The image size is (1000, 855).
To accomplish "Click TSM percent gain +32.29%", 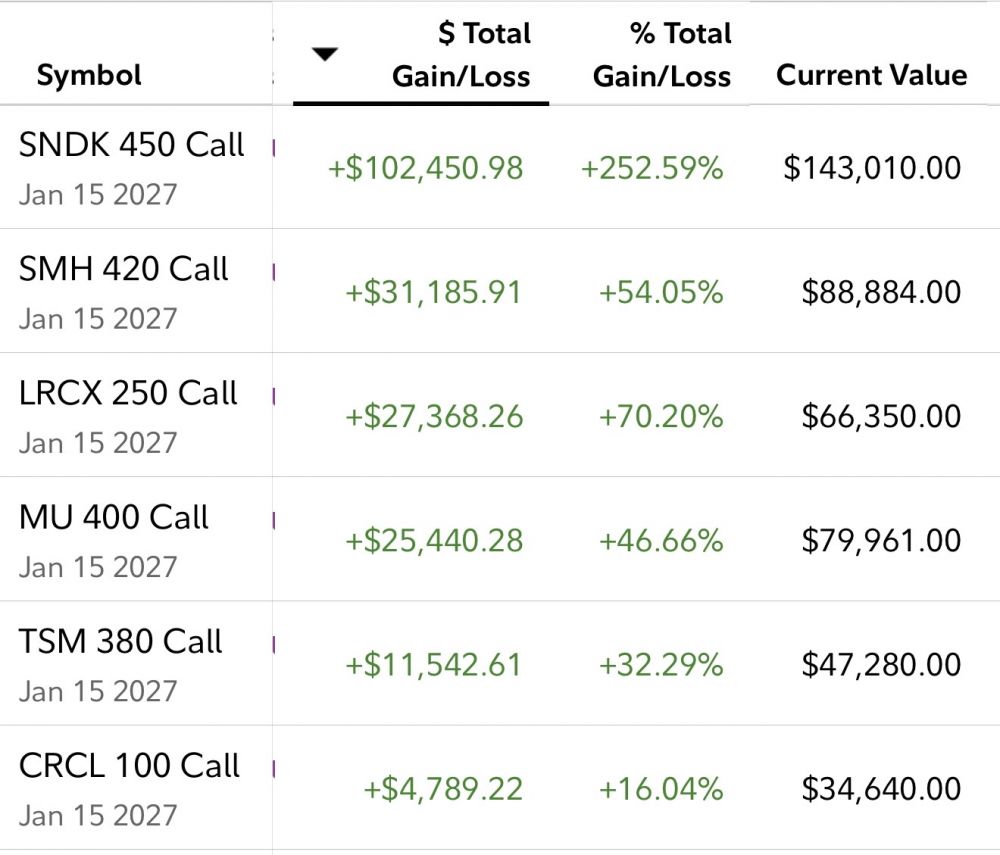I will coord(660,665).
